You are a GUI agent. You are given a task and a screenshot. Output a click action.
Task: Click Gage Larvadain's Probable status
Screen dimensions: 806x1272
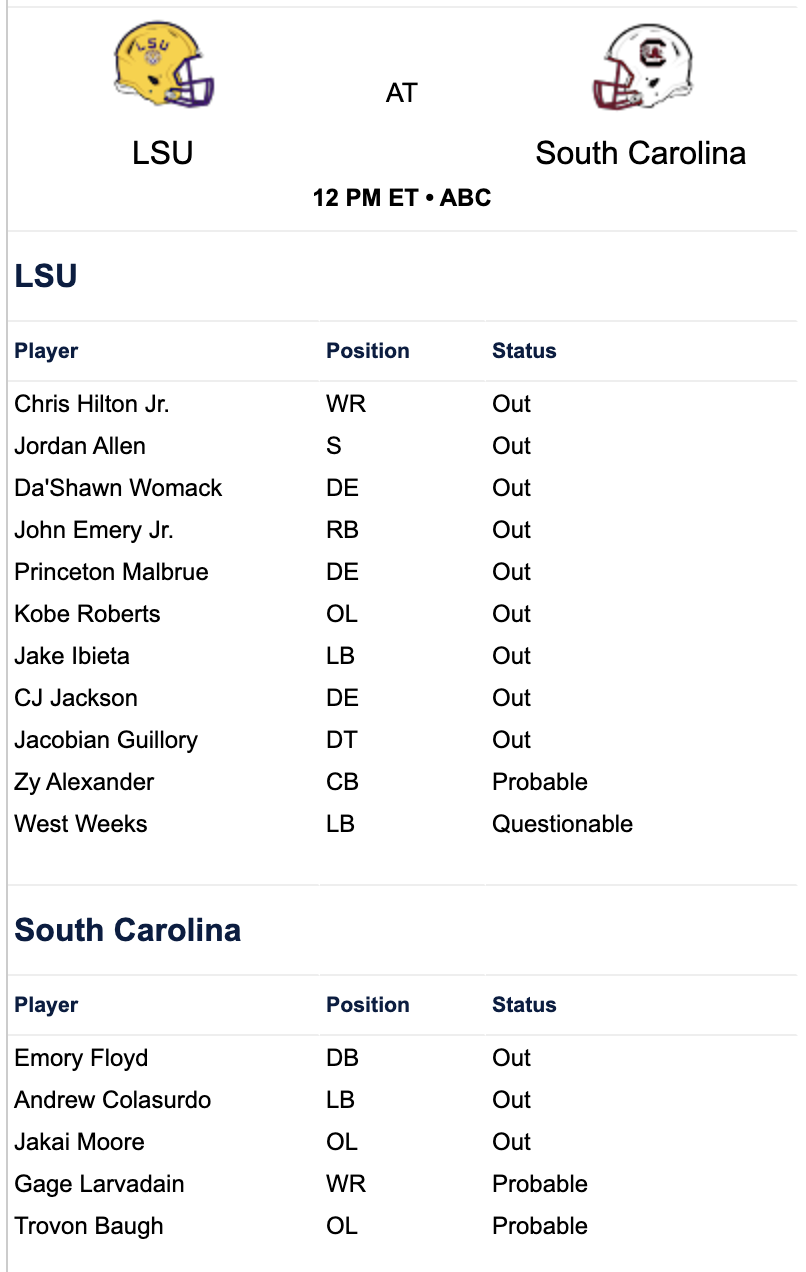click(540, 1184)
